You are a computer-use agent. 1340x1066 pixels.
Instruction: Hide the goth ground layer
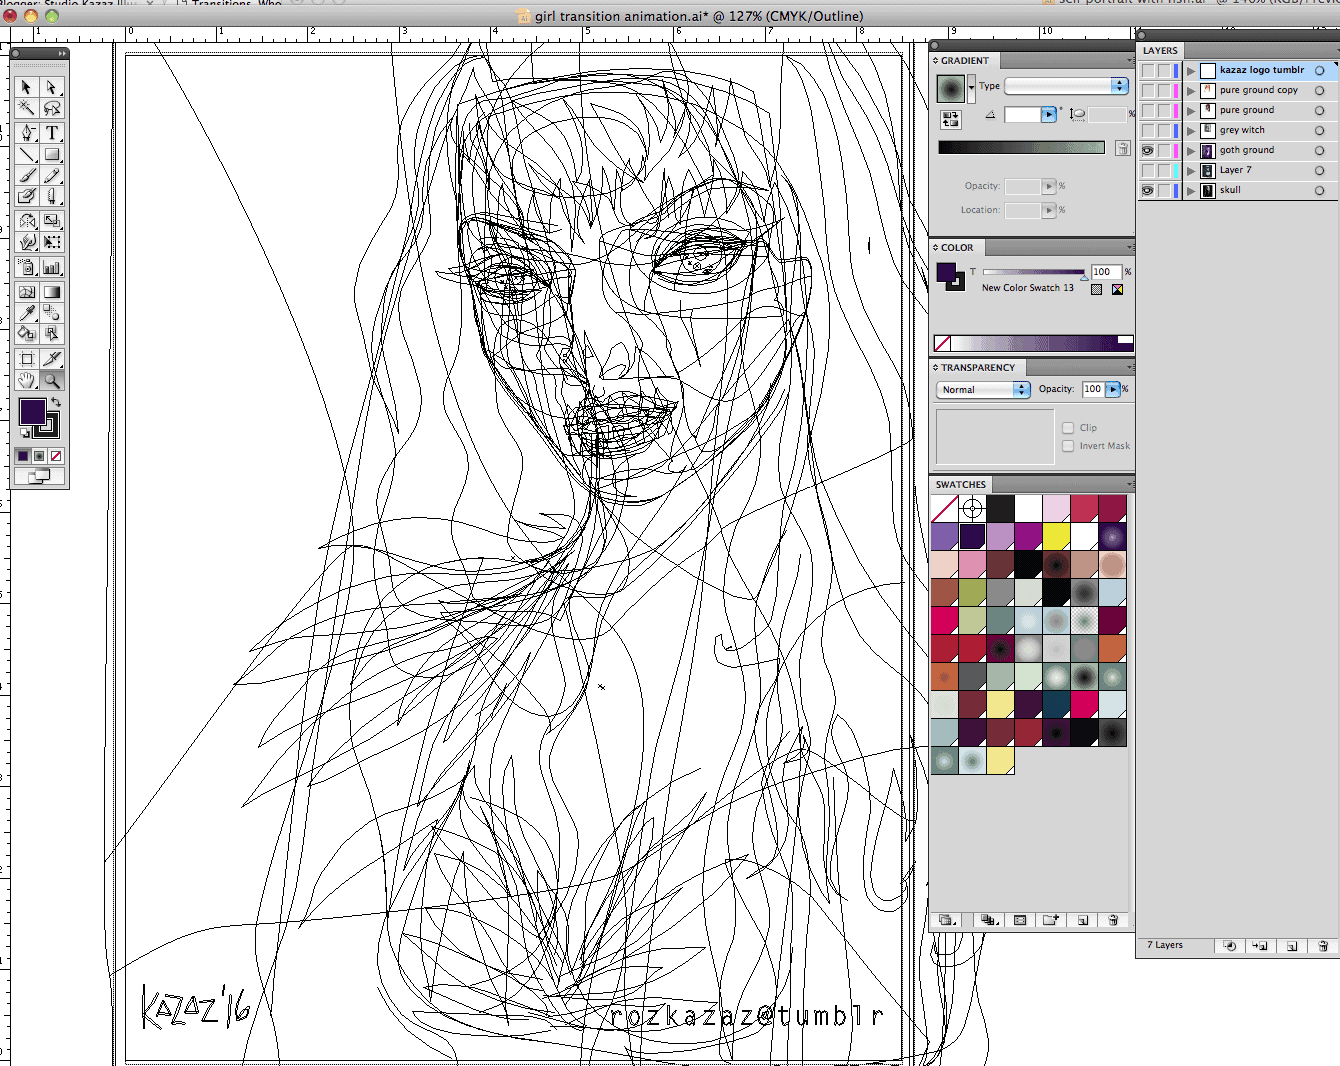(1147, 150)
